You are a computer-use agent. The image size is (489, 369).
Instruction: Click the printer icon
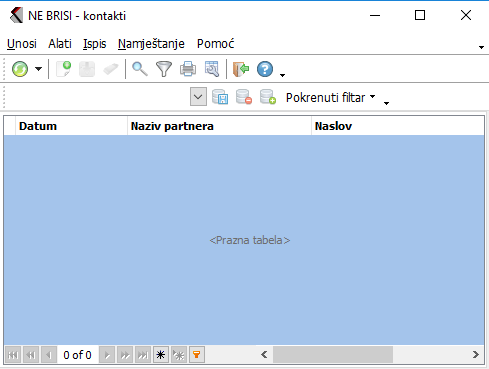tap(188, 69)
